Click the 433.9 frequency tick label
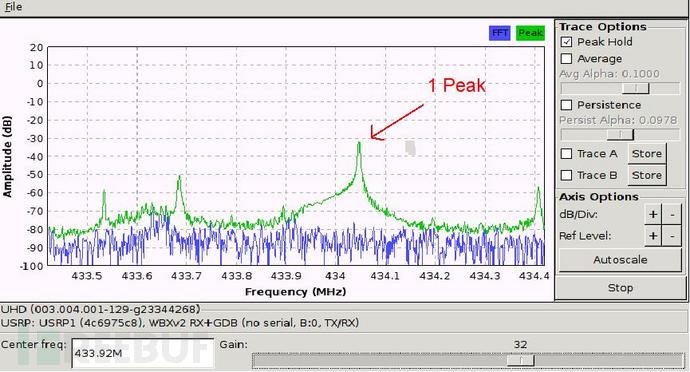Screen dimensions: 690x372 pyautogui.click(x=286, y=276)
